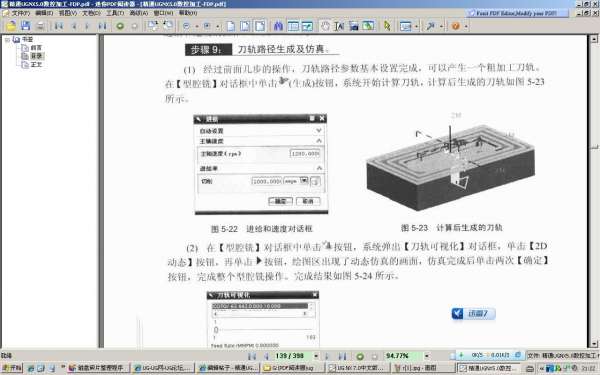Open the Tools menu
This screenshot has width=600, height=375.
115,13
